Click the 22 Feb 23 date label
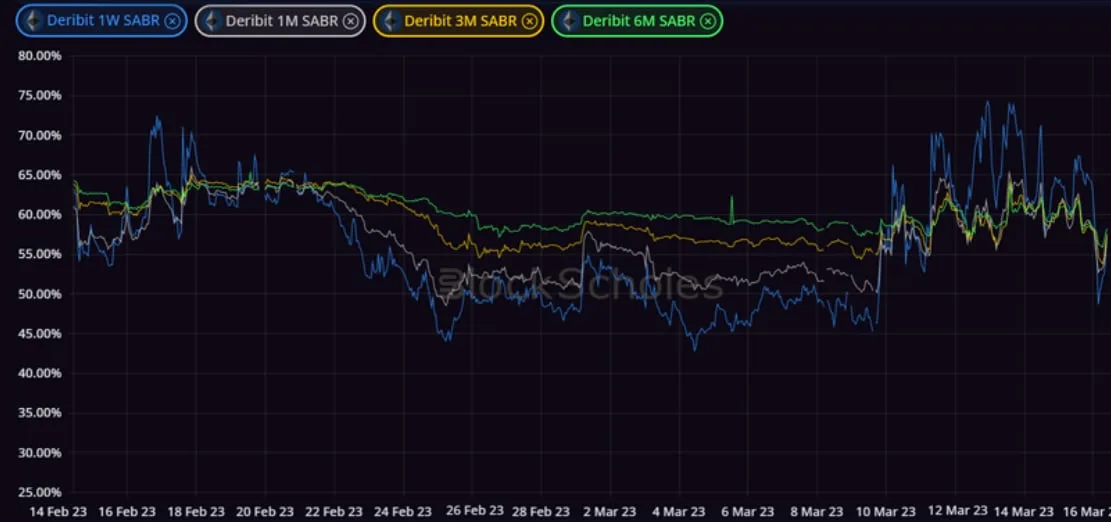Image resolution: width=1111 pixels, height=522 pixels. pos(334,511)
